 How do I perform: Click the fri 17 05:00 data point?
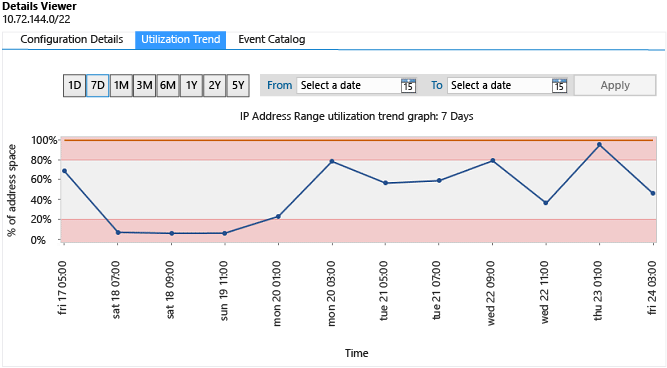point(64,171)
